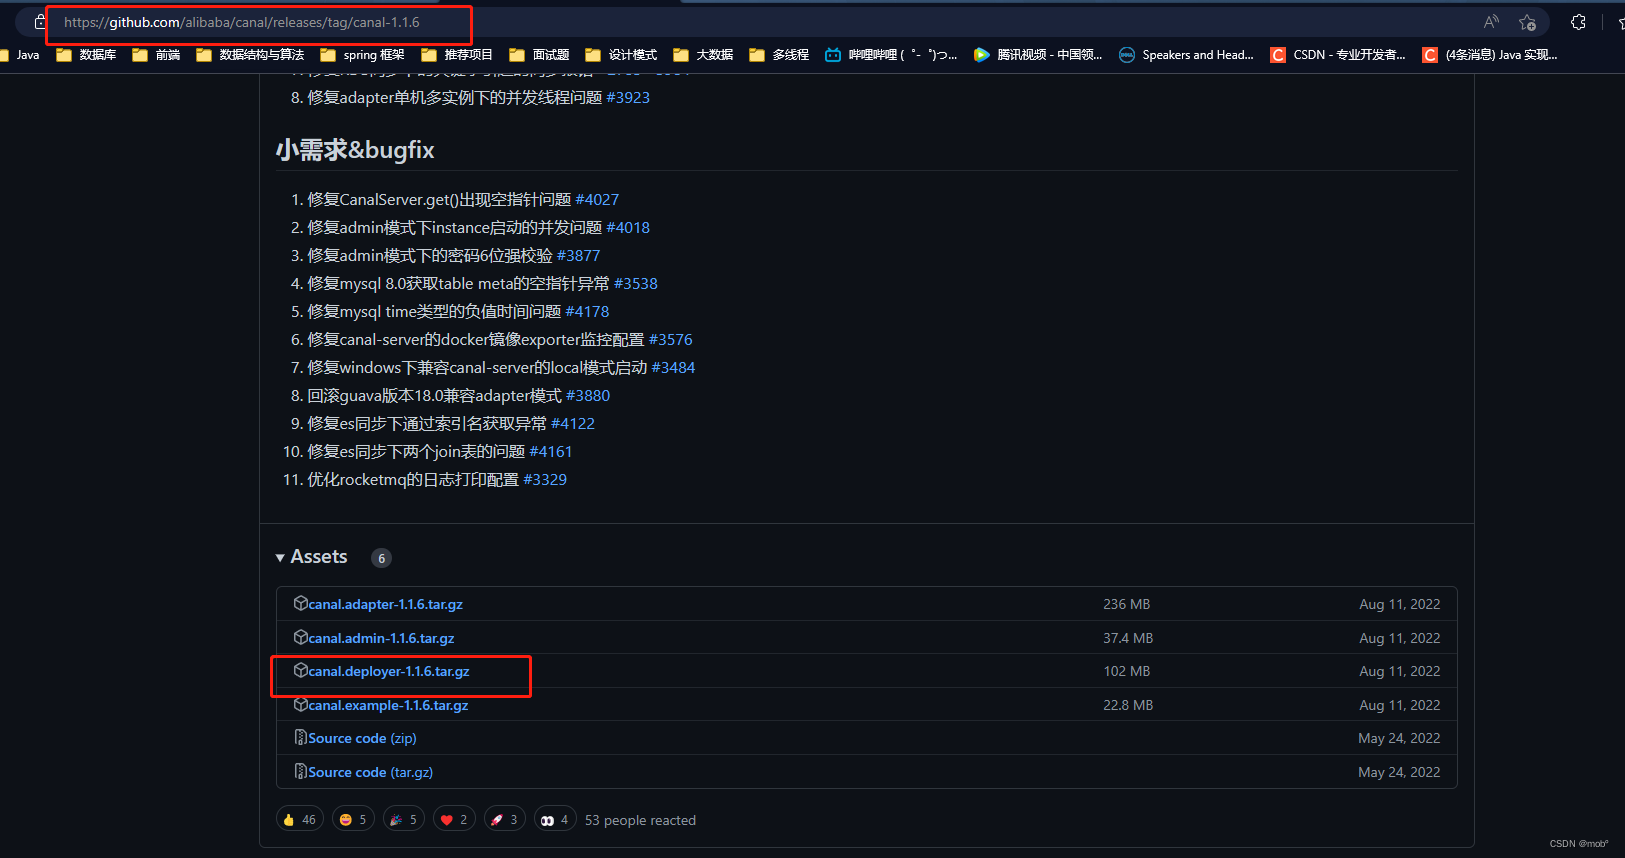This screenshot has width=1625, height=858.
Task: Toggle laugh reaction with 5
Action: 353,819
